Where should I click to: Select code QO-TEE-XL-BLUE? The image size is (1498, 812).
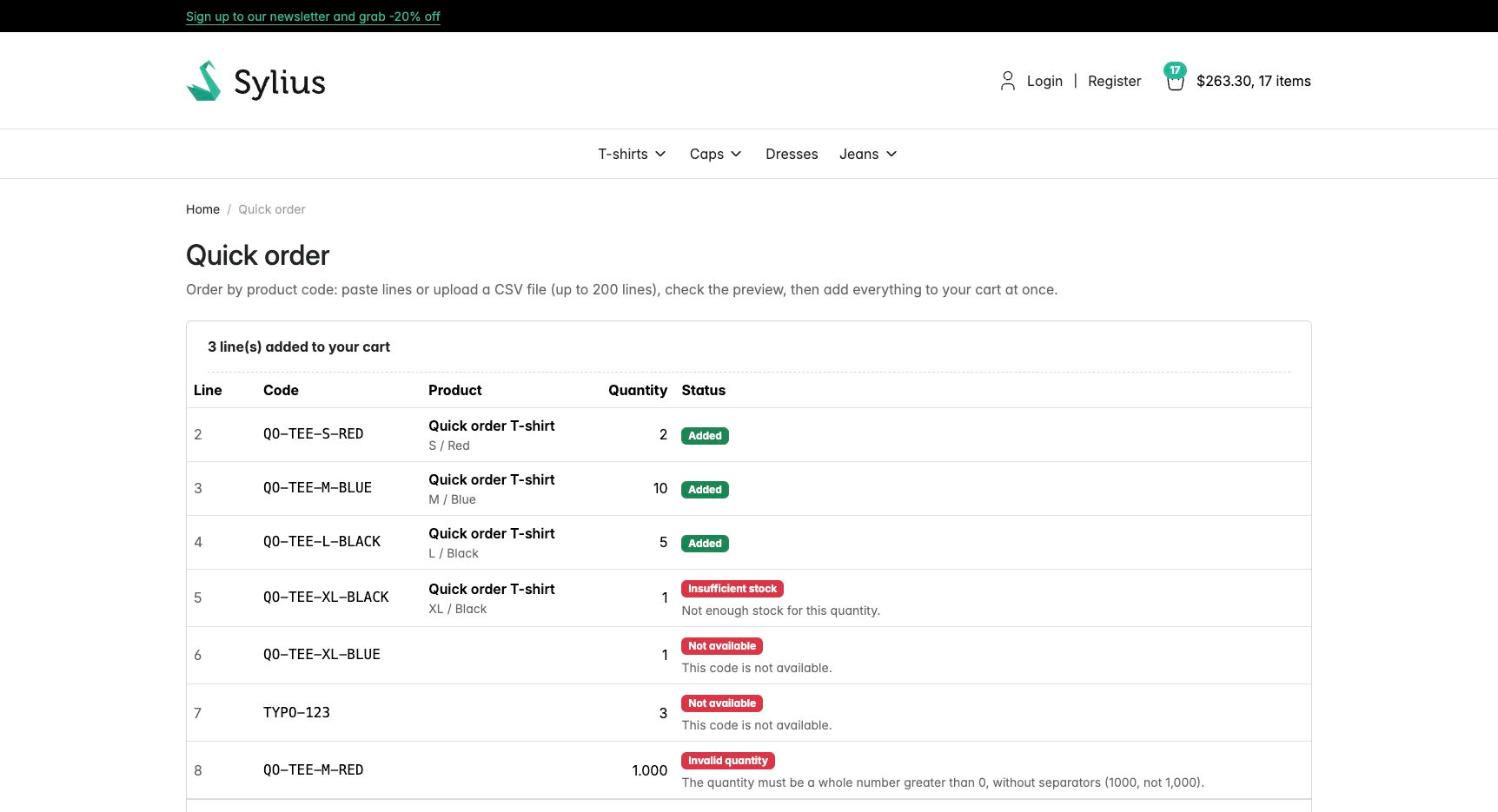point(322,655)
